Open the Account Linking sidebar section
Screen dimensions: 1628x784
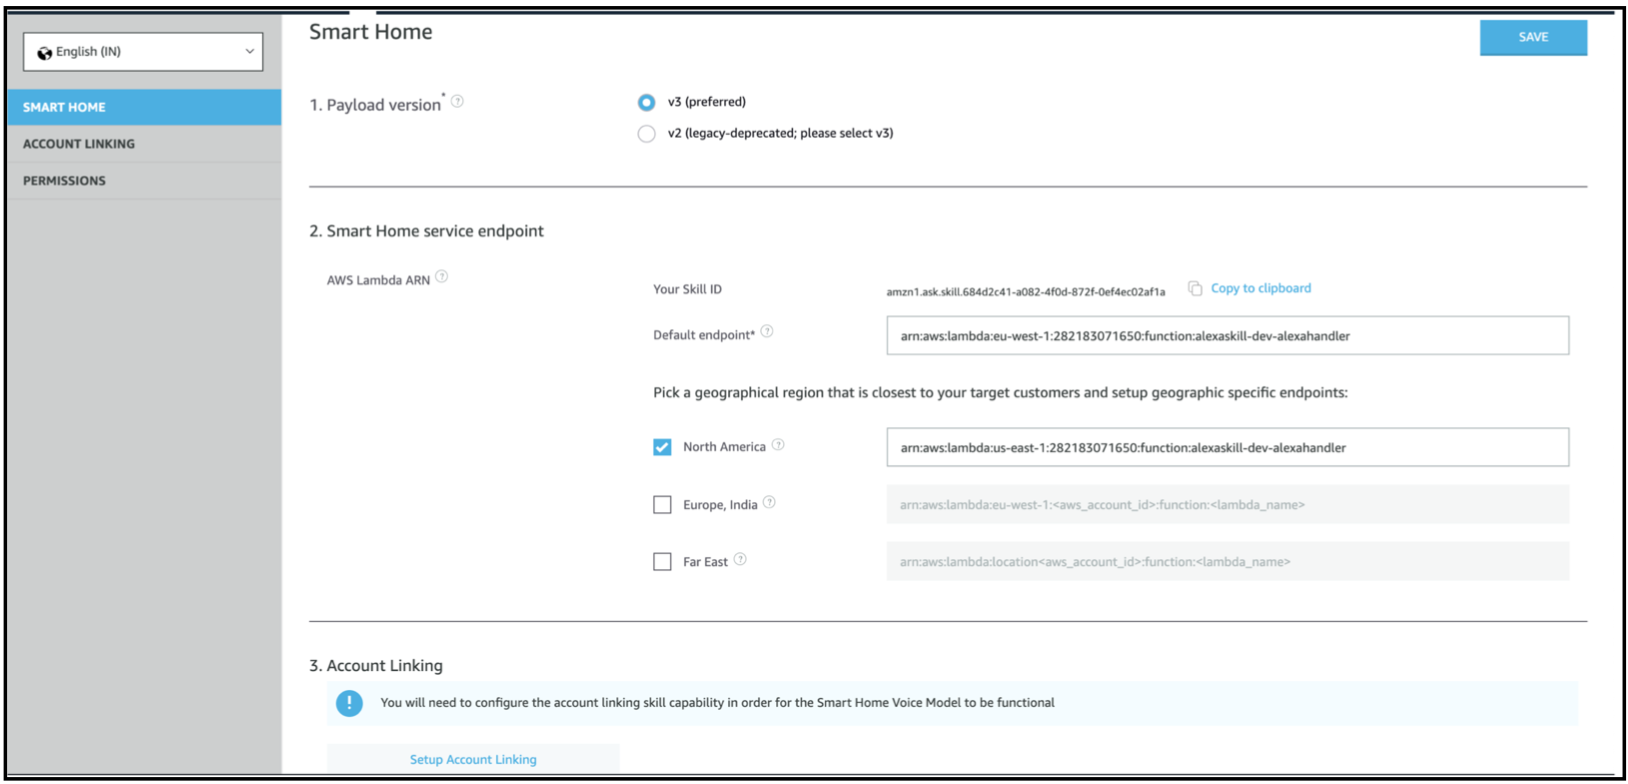[144, 144]
